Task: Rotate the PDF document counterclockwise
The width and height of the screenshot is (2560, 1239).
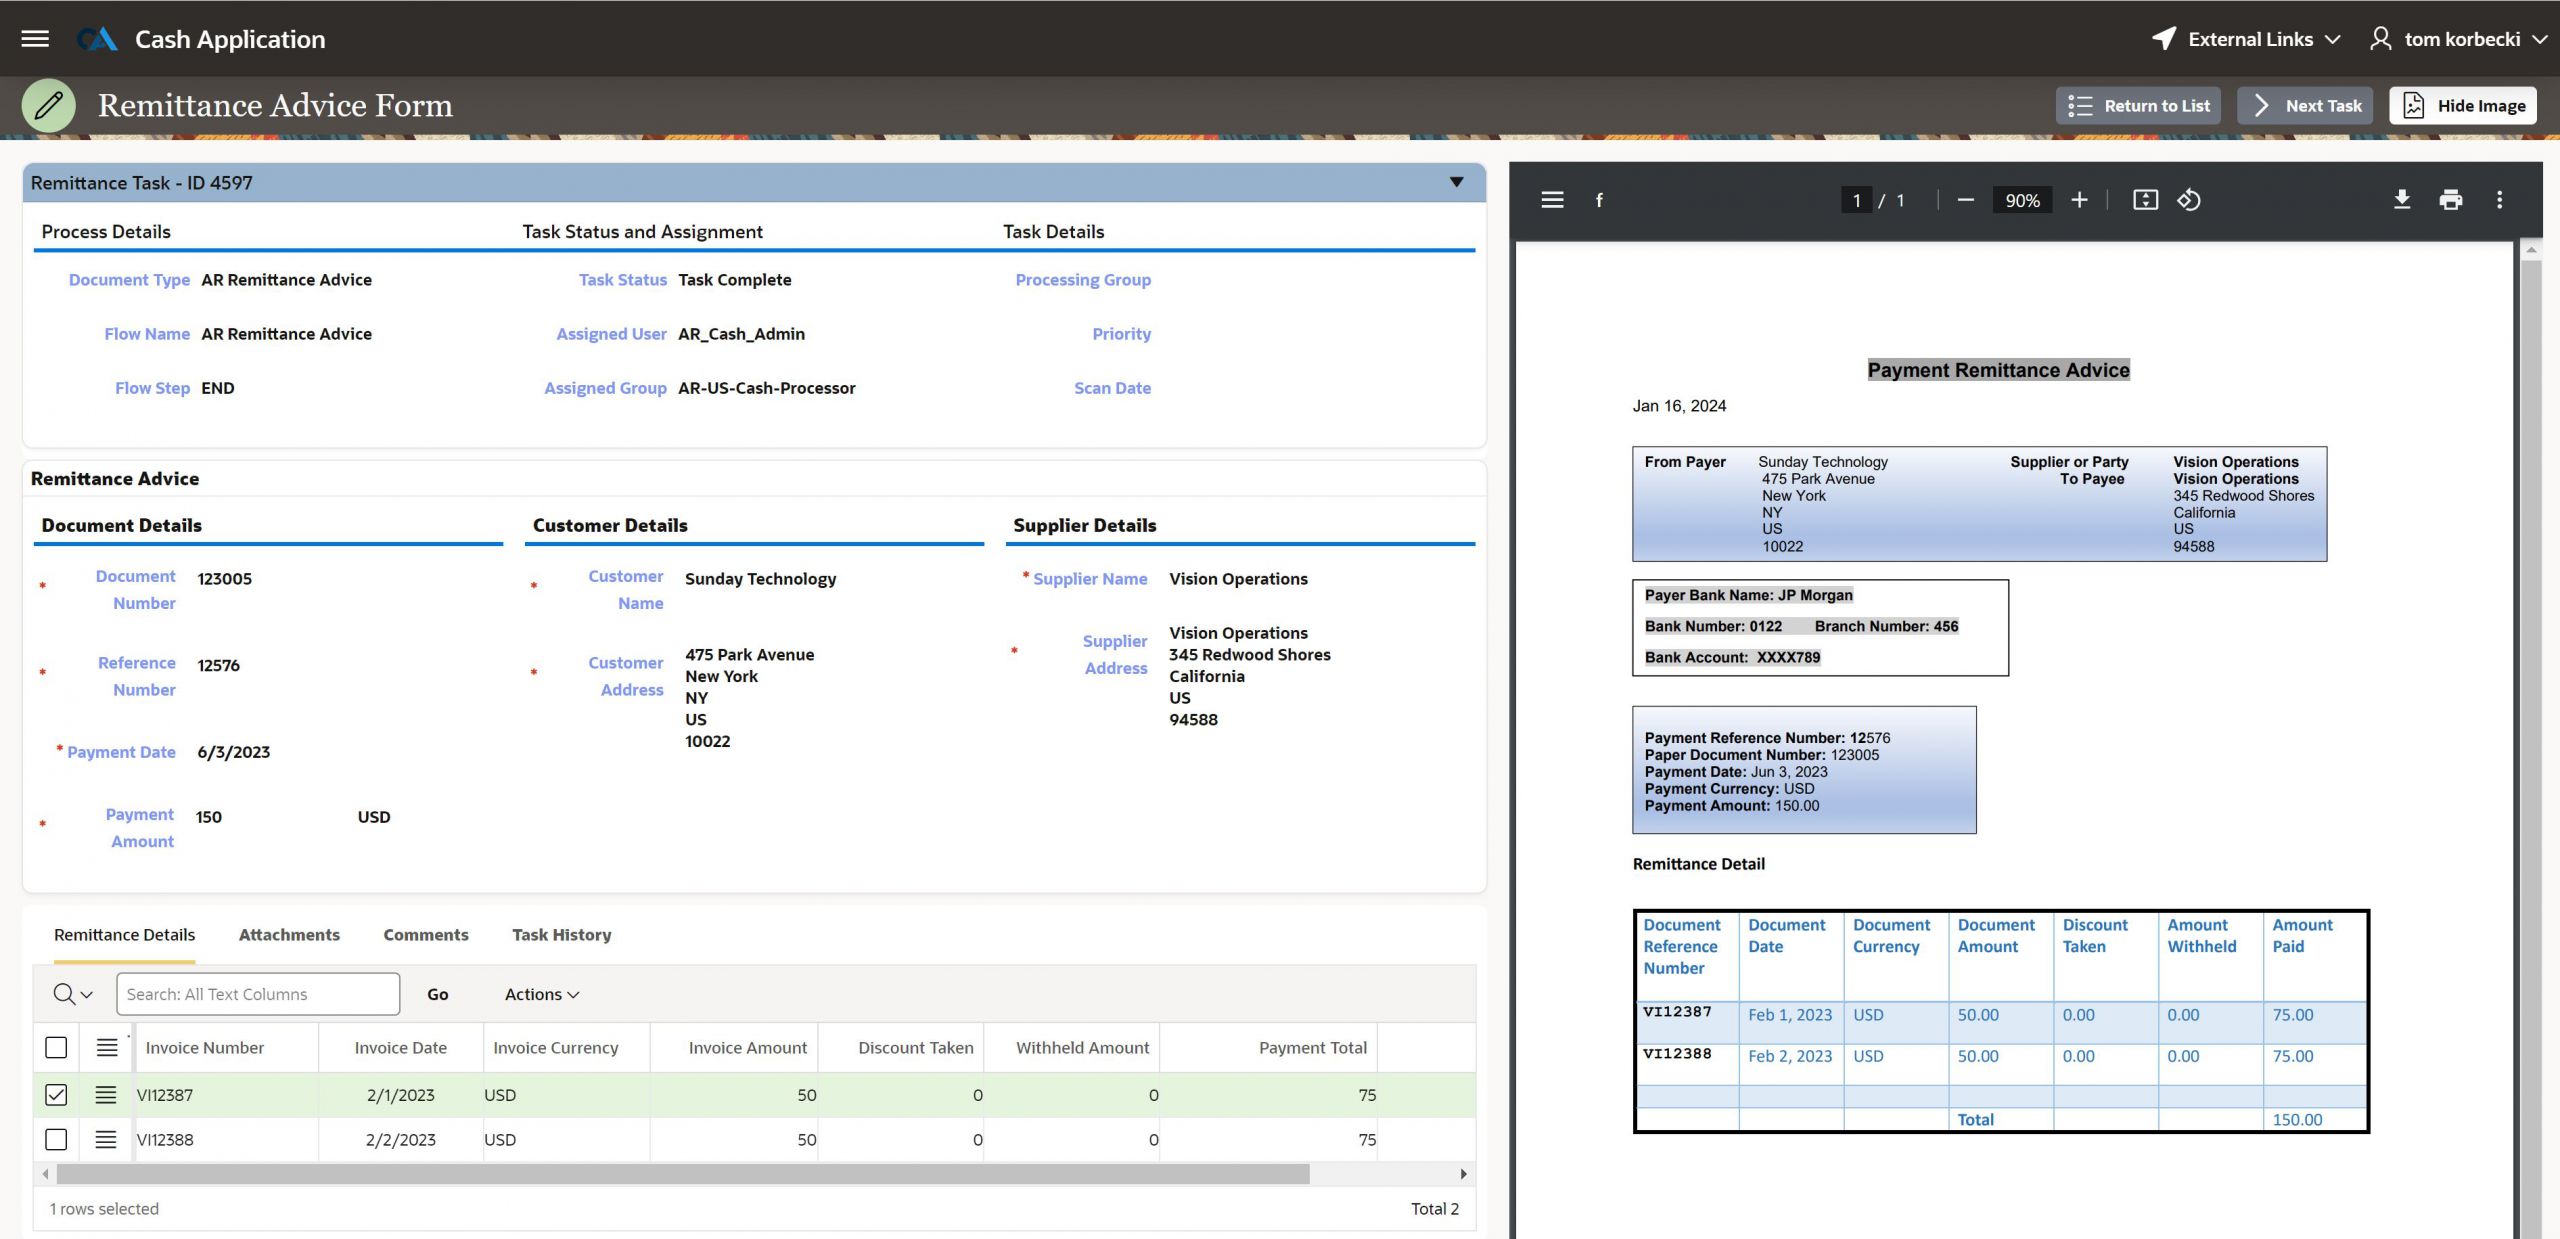Action: [x=2189, y=200]
